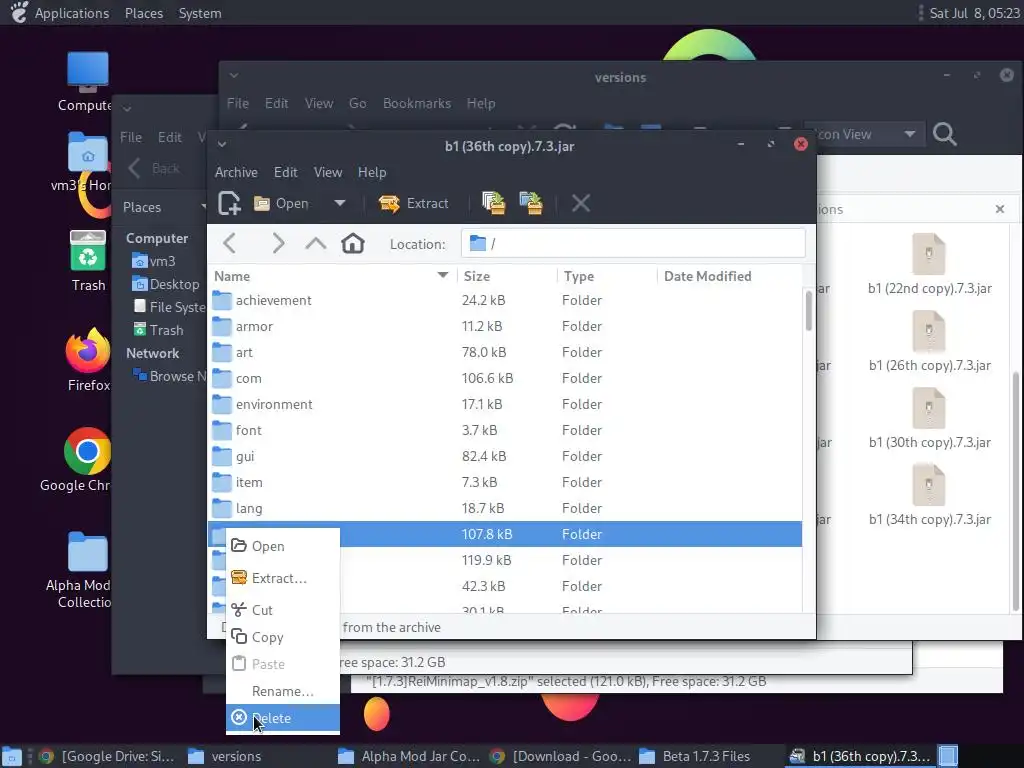The width and height of the screenshot is (1024, 768).
Task: Open the Icon View dropdown in versions window
Action: (865, 135)
